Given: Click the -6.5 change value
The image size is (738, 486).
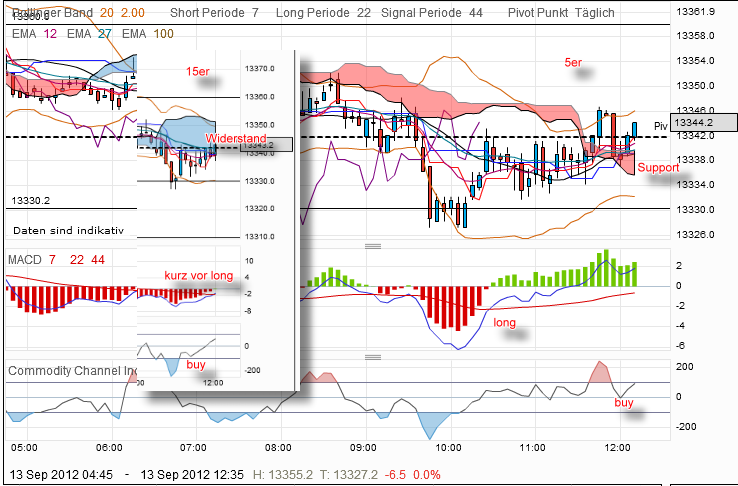Looking at the screenshot, I should [x=395, y=475].
